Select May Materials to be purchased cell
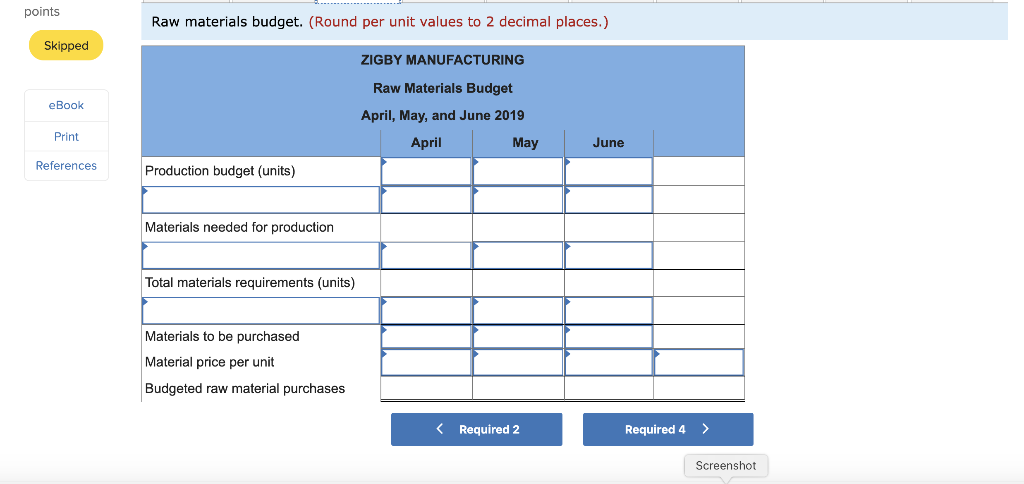This screenshot has height=484, width=1024. [518, 336]
